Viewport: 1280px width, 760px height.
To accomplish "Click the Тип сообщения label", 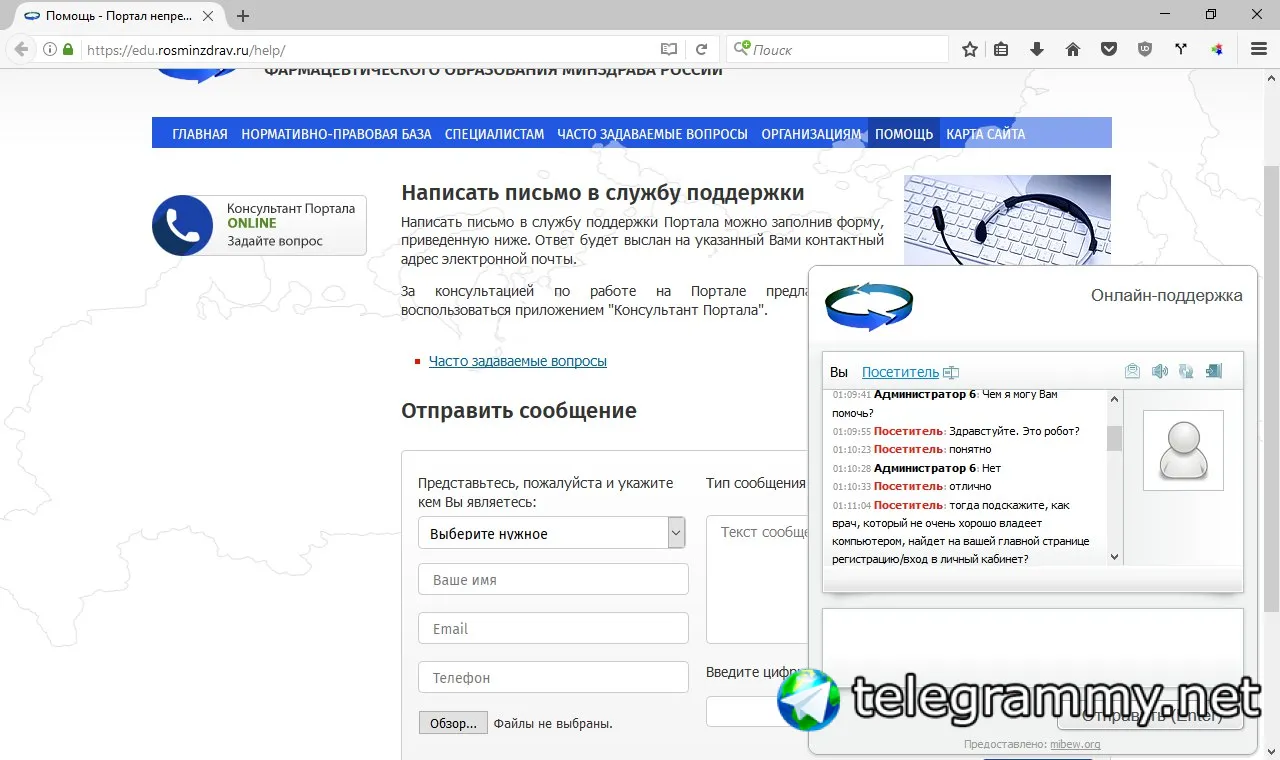I will [756, 483].
